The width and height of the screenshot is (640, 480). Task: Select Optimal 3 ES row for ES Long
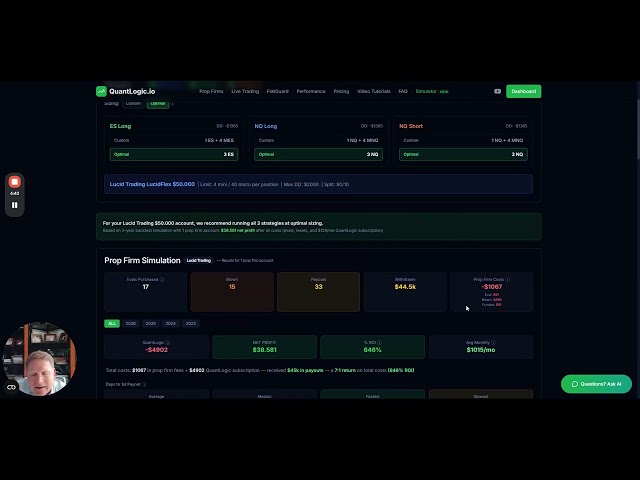[174, 154]
